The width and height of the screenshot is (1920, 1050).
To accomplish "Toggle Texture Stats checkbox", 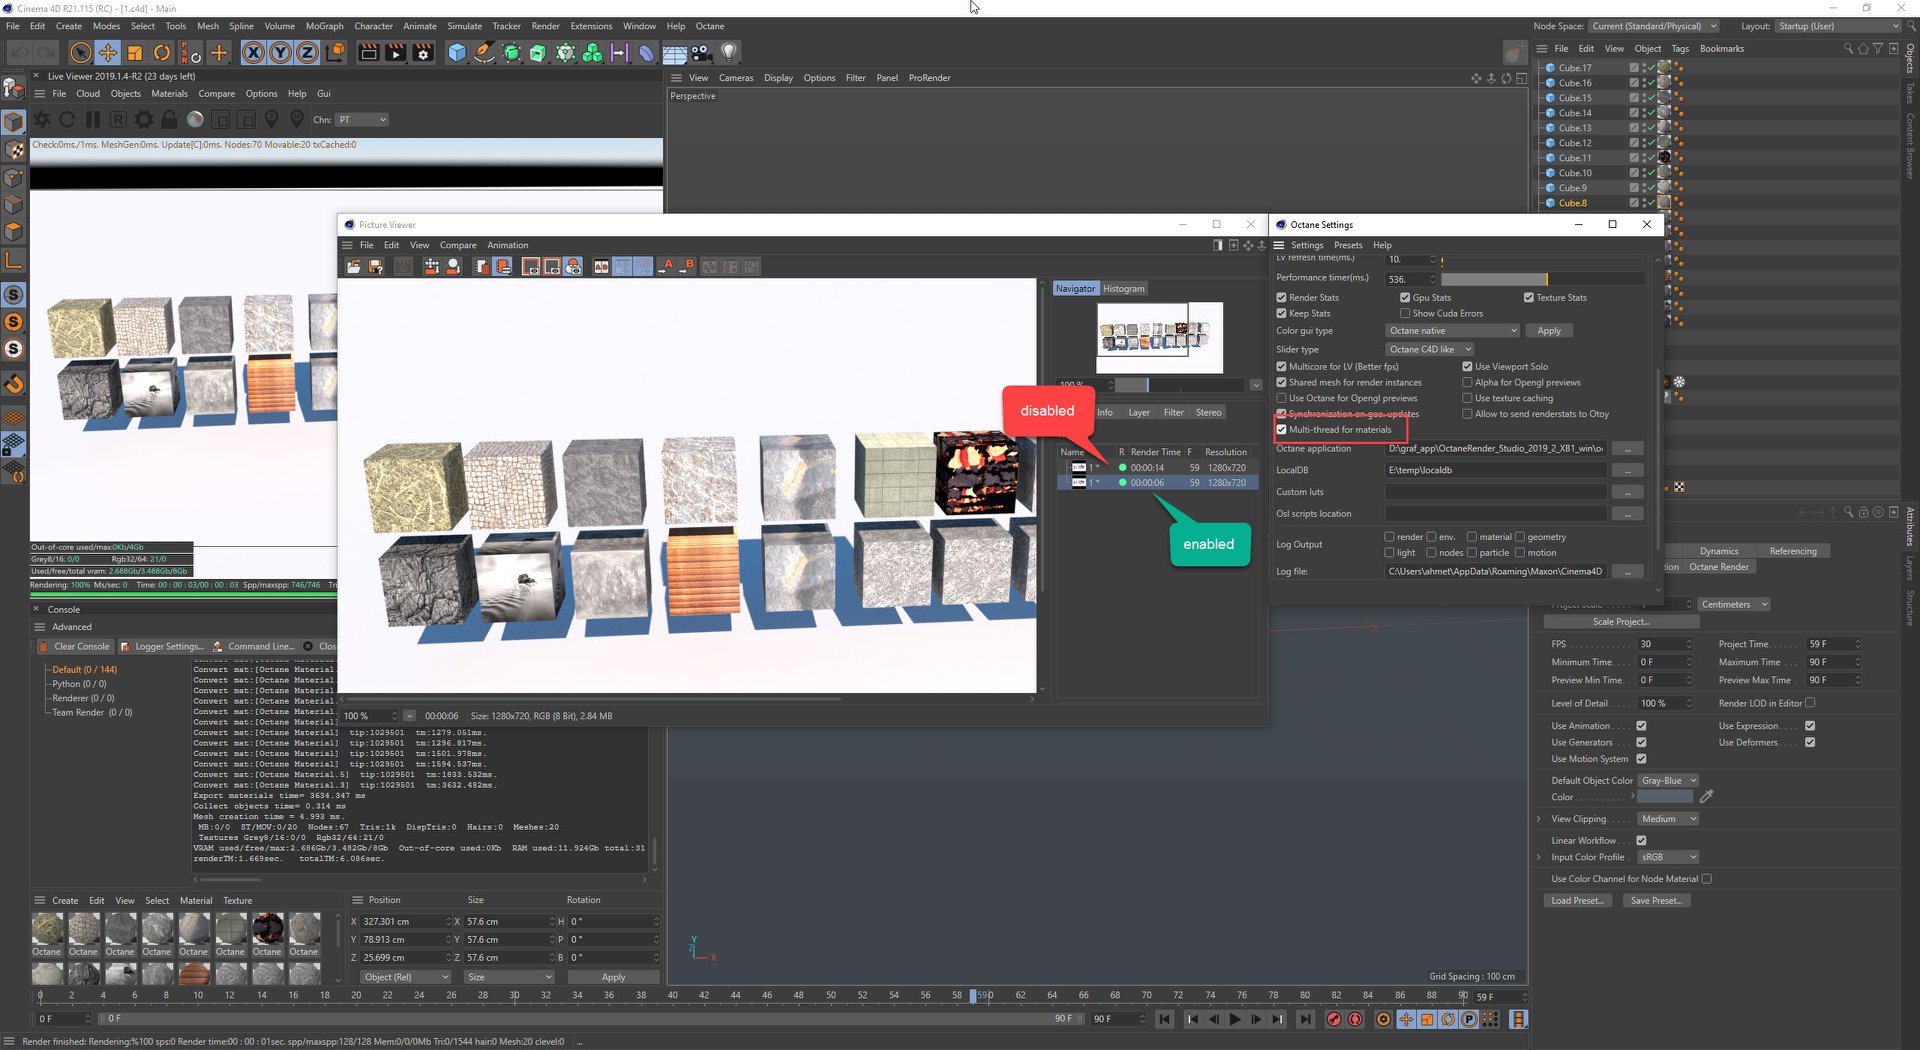I will pyautogui.click(x=1529, y=298).
